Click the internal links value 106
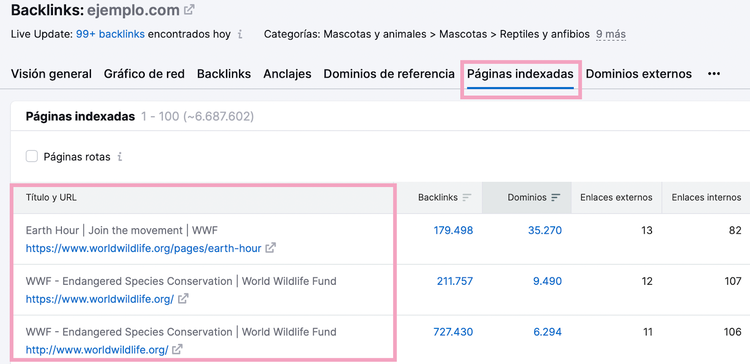This screenshot has height=364, width=750. click(x=733, y=332)
